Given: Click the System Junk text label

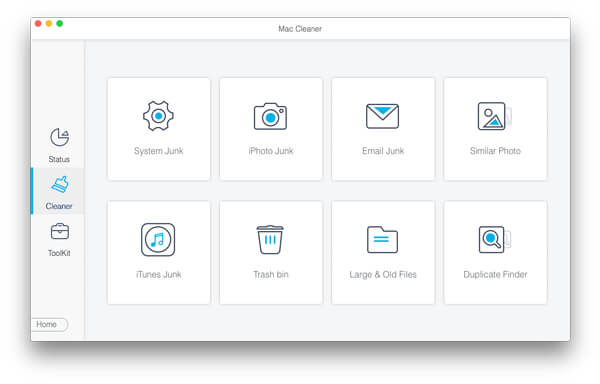Looking at the screenshot, I should [x=158, y=151].
